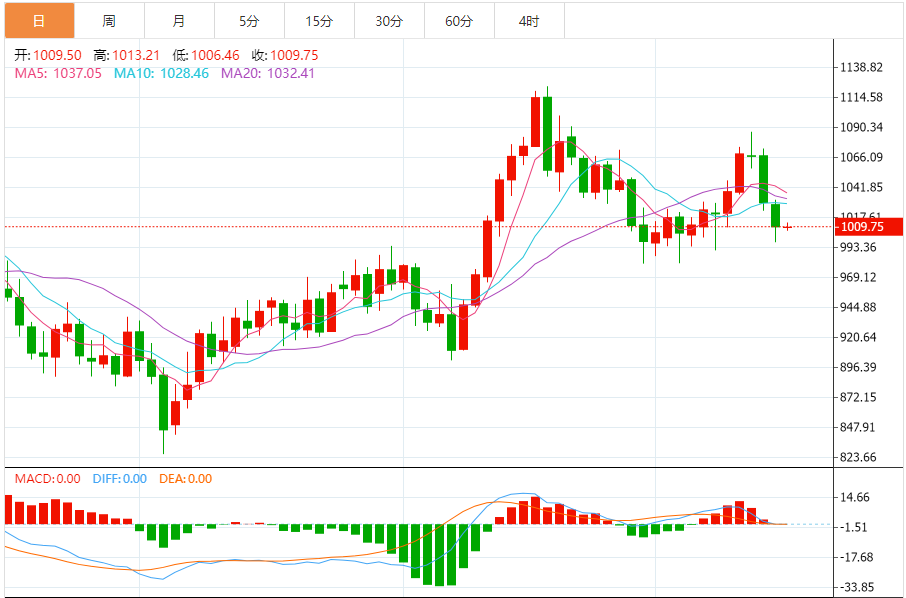Screen dimensions: 906x598
Task: Click the last small red candle on the chart
Action: tap(787, 227)
